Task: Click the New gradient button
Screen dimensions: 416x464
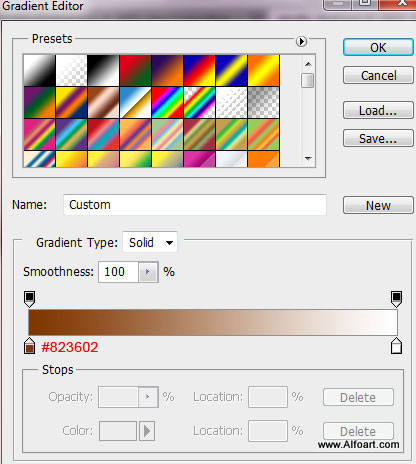Action: click(378, 205)
